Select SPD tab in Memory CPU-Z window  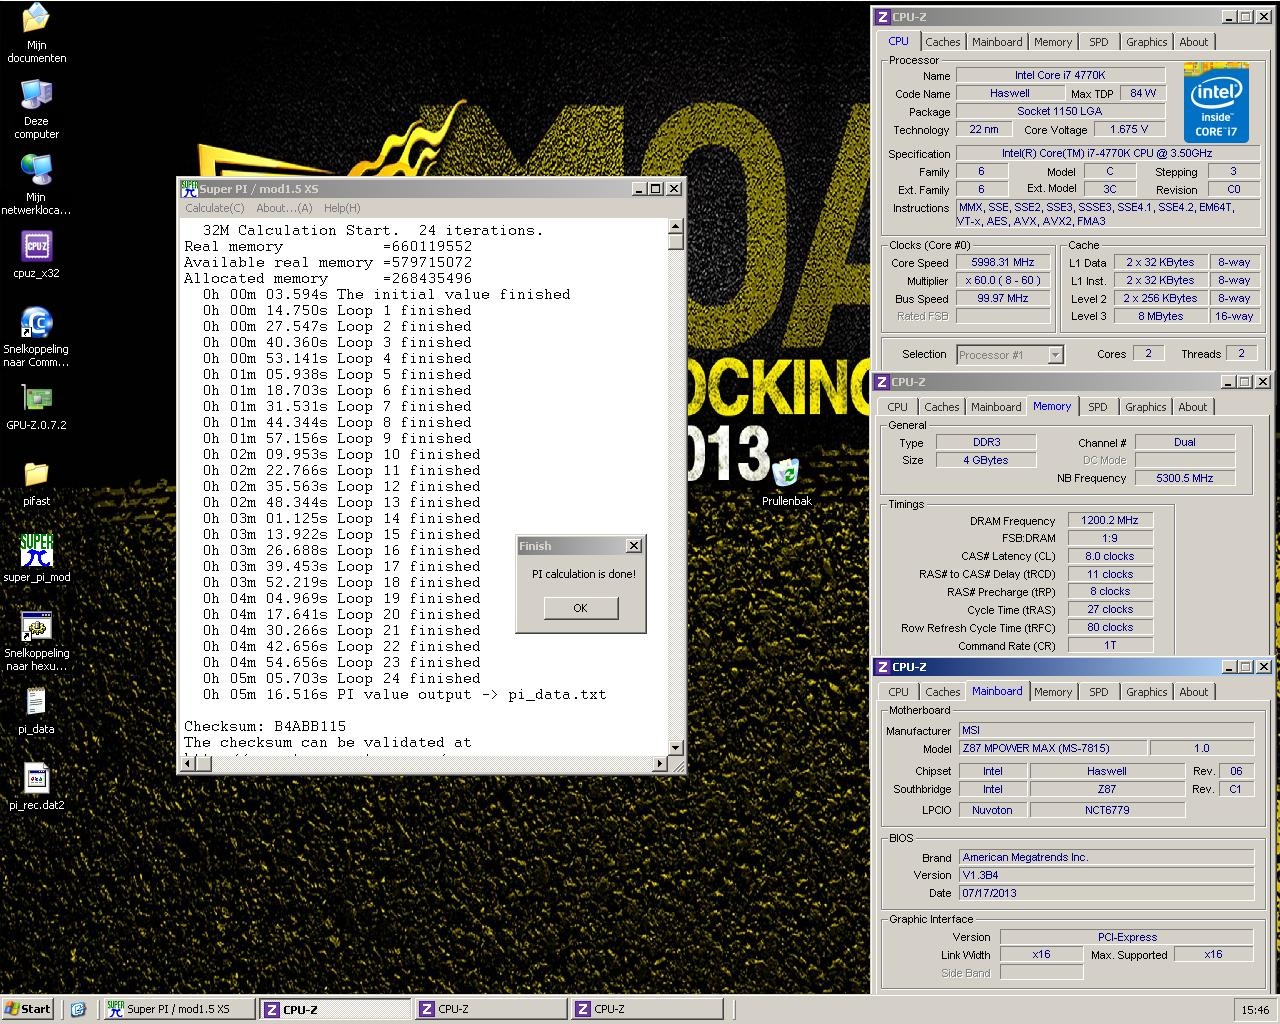(x=1098, y=407)
